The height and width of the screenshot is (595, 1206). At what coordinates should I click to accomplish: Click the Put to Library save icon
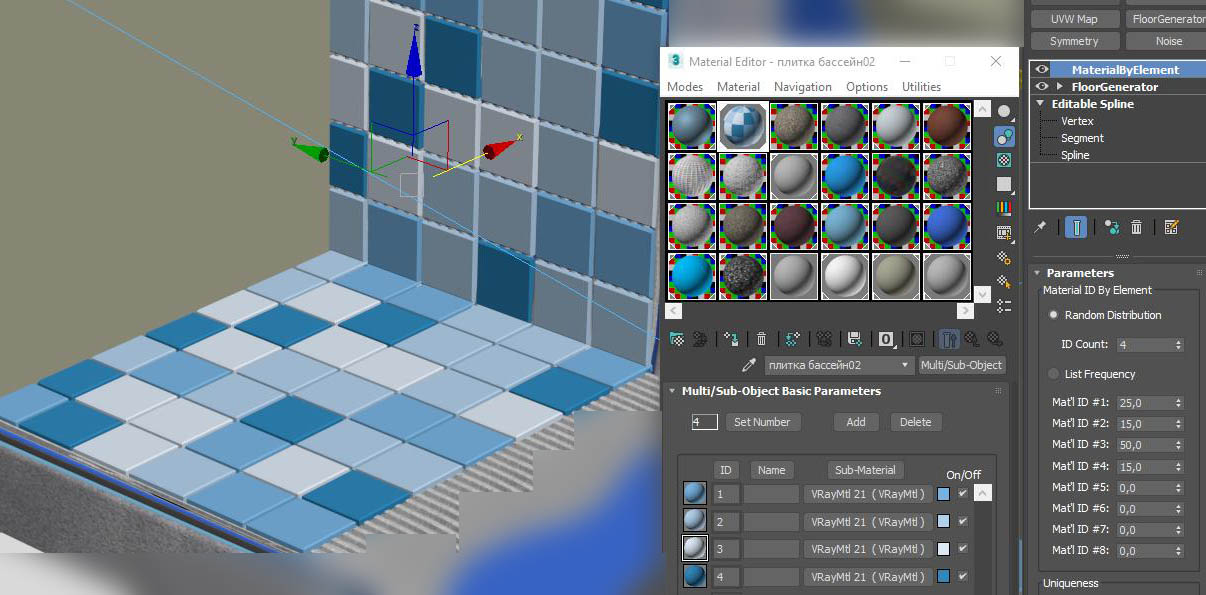pyautogui.click(x=855, y=339)
